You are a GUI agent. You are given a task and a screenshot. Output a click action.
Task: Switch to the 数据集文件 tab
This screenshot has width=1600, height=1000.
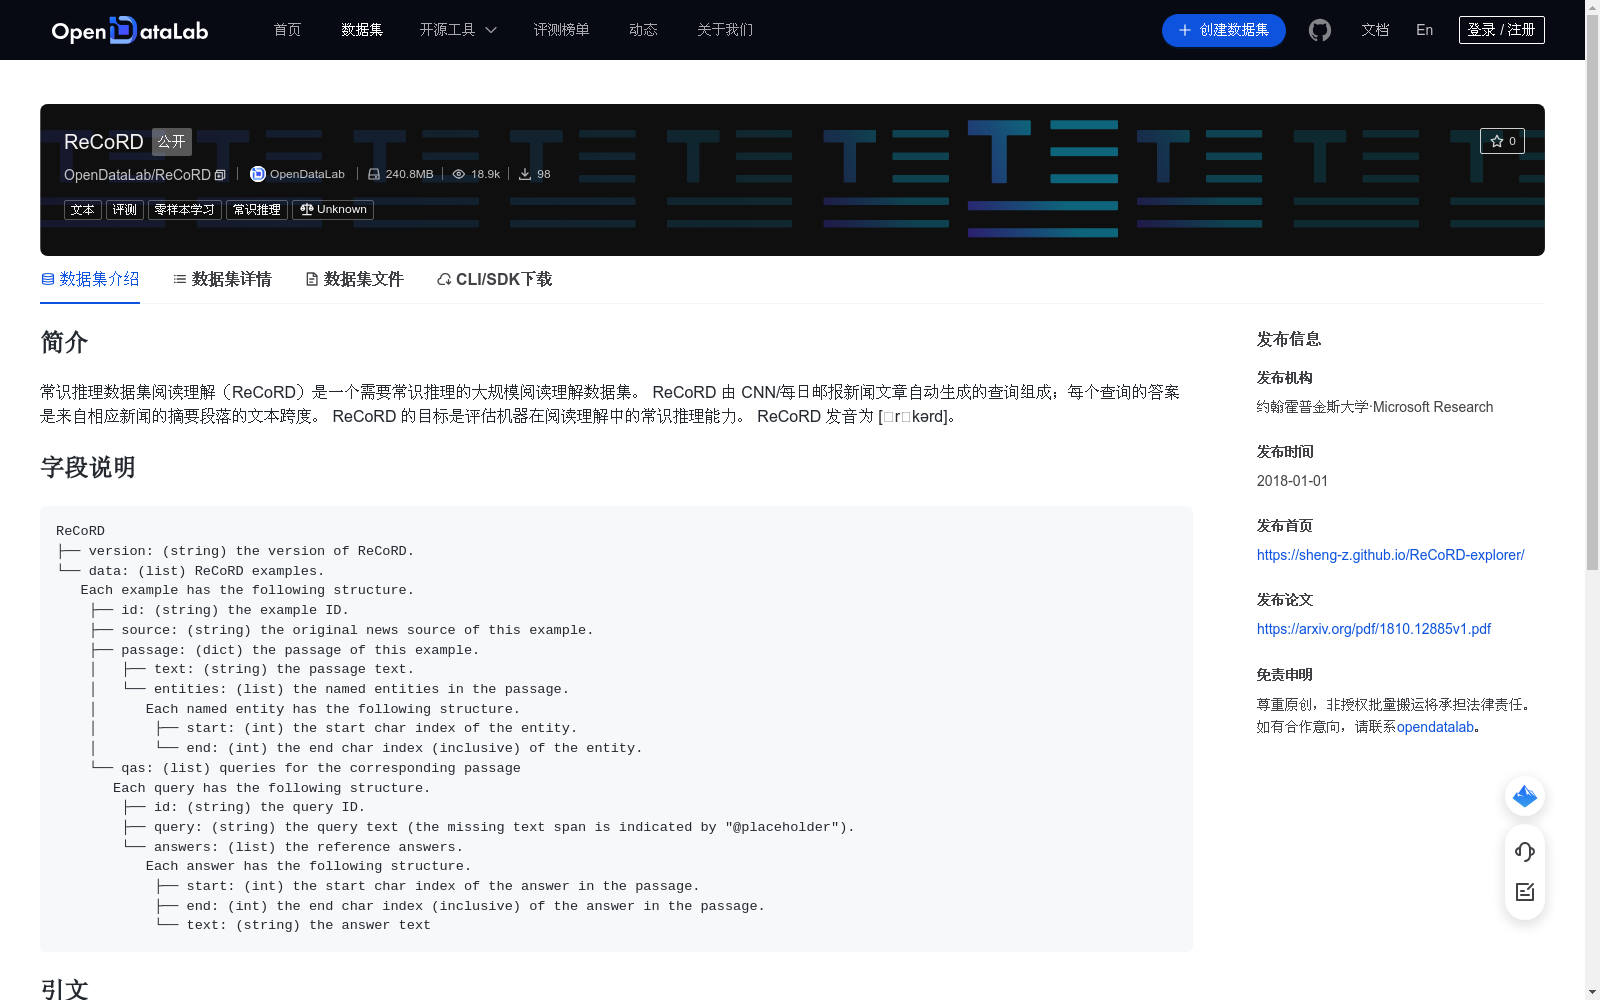coord(354,279)
